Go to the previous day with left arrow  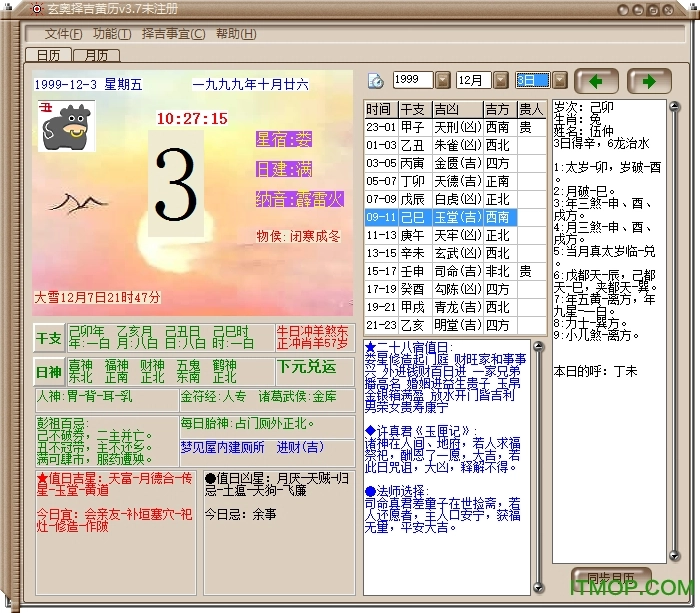point(601,81)
